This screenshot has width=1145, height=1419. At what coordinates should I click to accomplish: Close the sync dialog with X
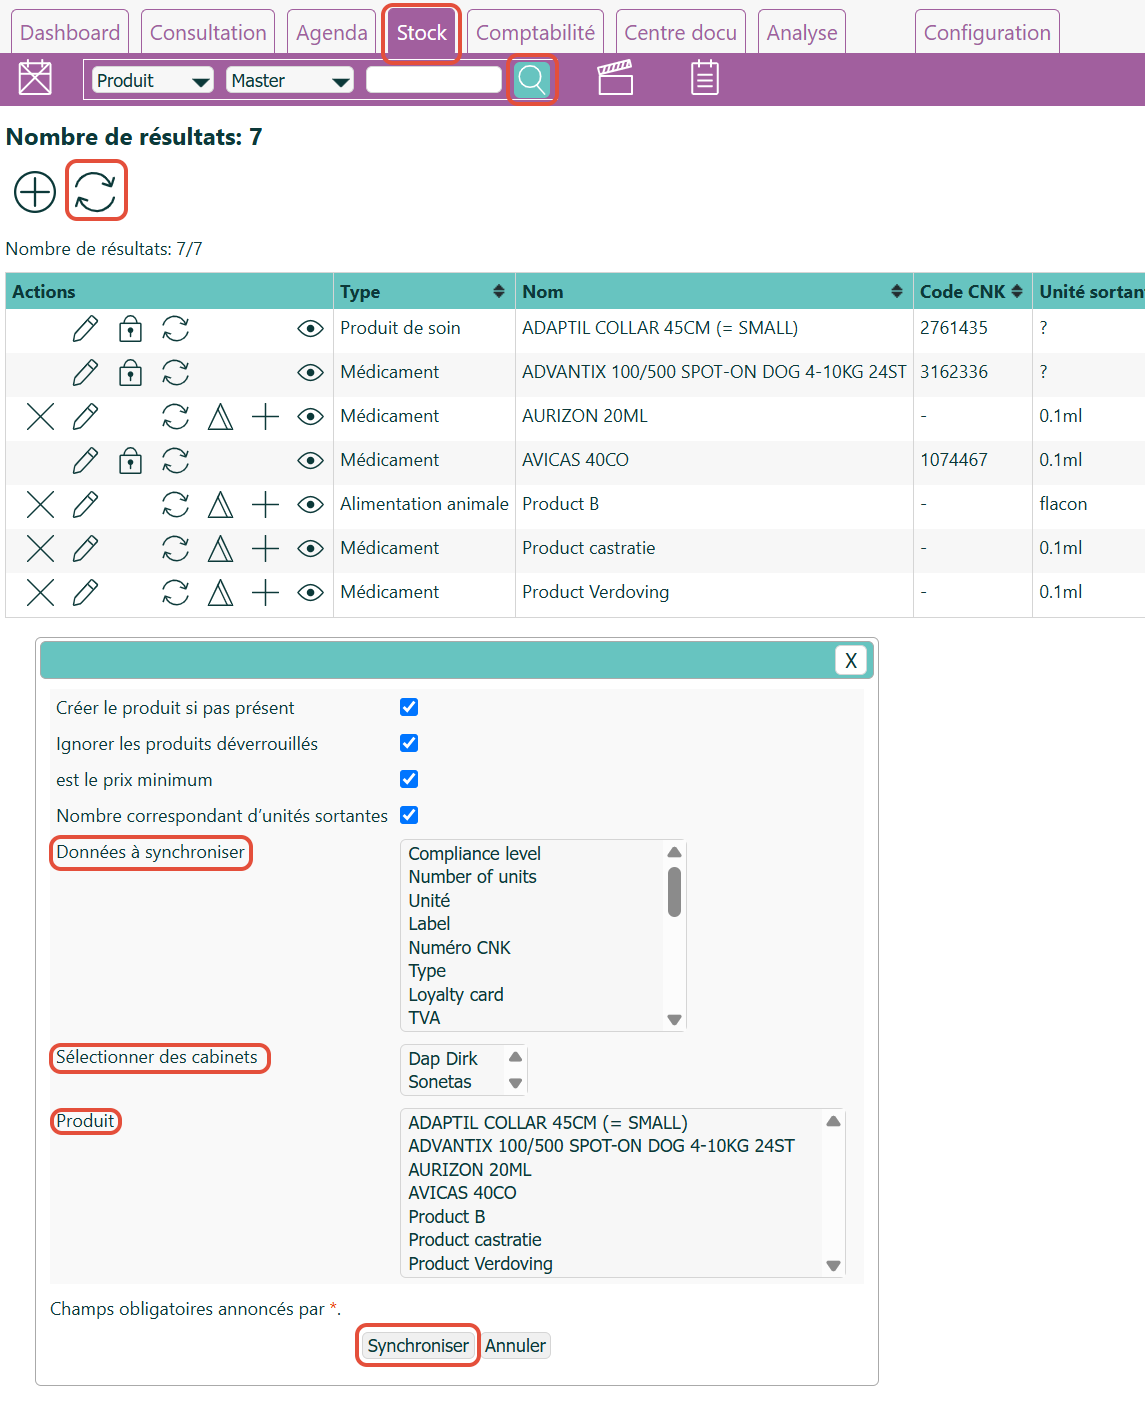point(851,660)
